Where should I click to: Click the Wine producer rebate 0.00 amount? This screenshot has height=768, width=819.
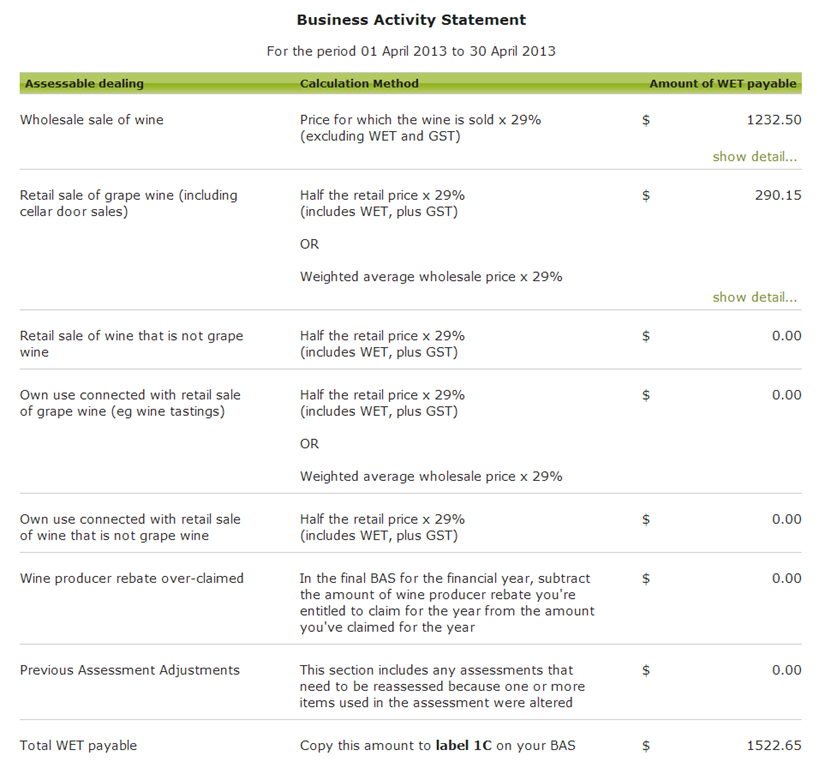pyautogui.click(x=786, y=578)
